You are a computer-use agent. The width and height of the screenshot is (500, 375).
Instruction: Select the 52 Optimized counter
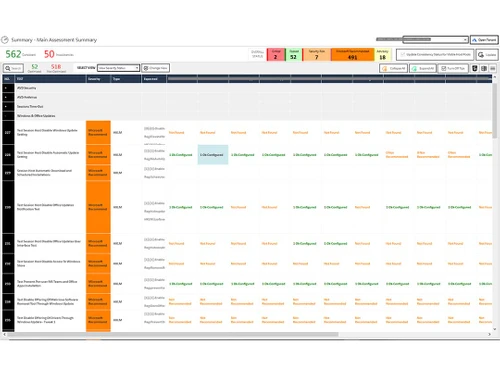tap(34, 68)
